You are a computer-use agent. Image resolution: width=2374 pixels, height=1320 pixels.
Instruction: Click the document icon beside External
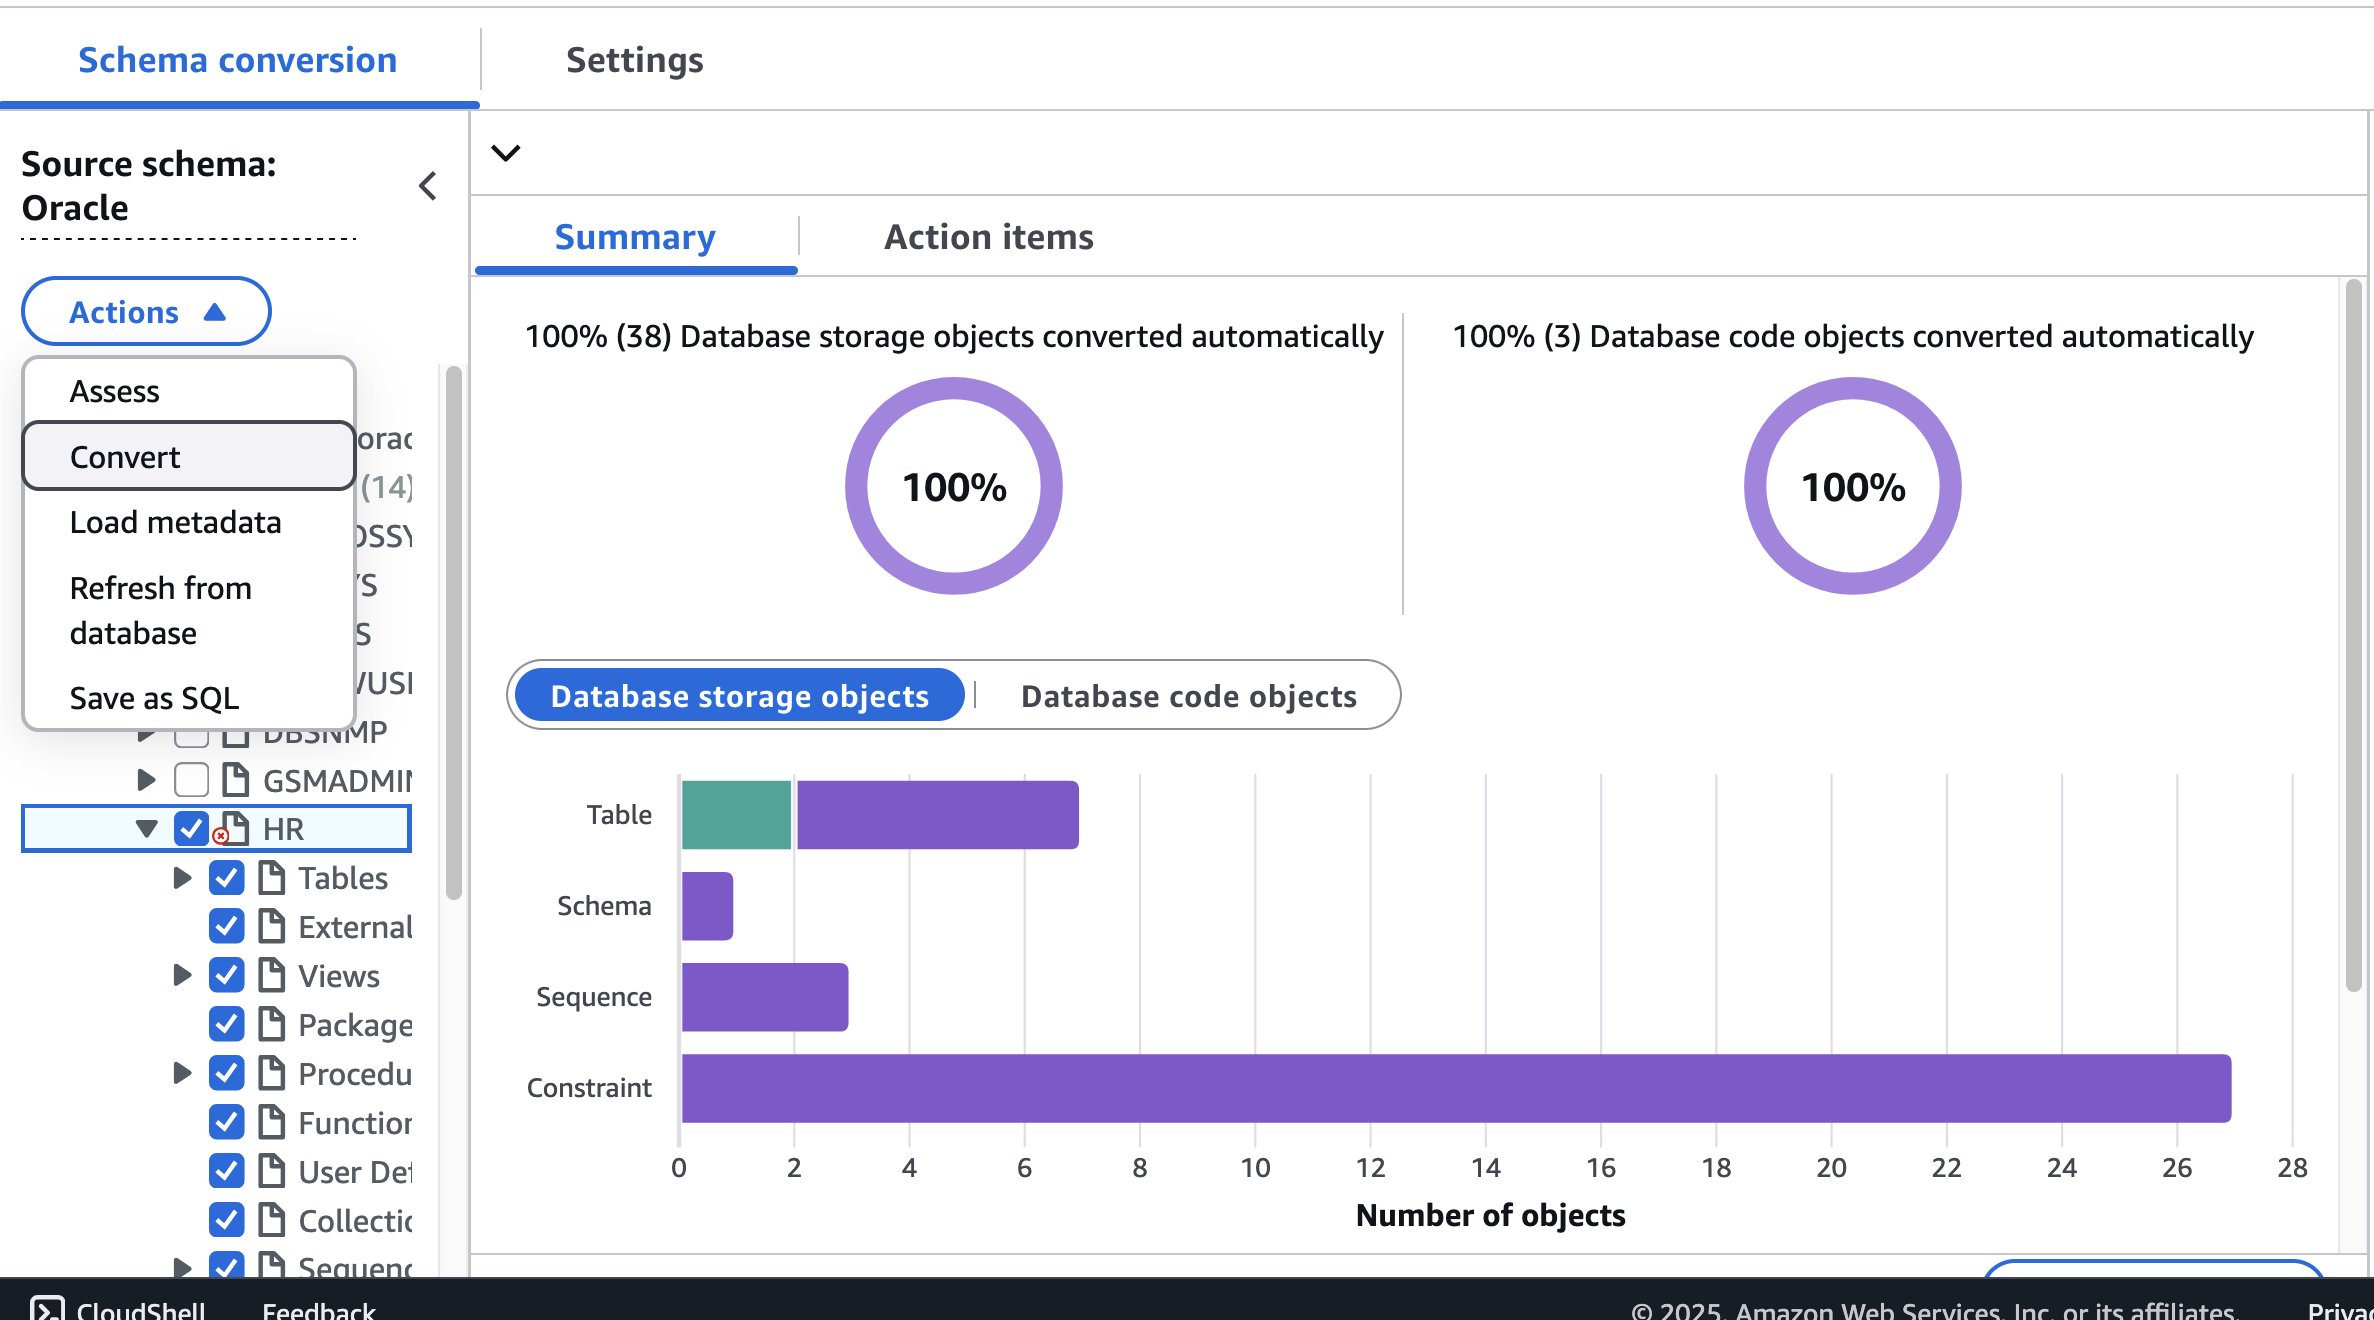271,927
